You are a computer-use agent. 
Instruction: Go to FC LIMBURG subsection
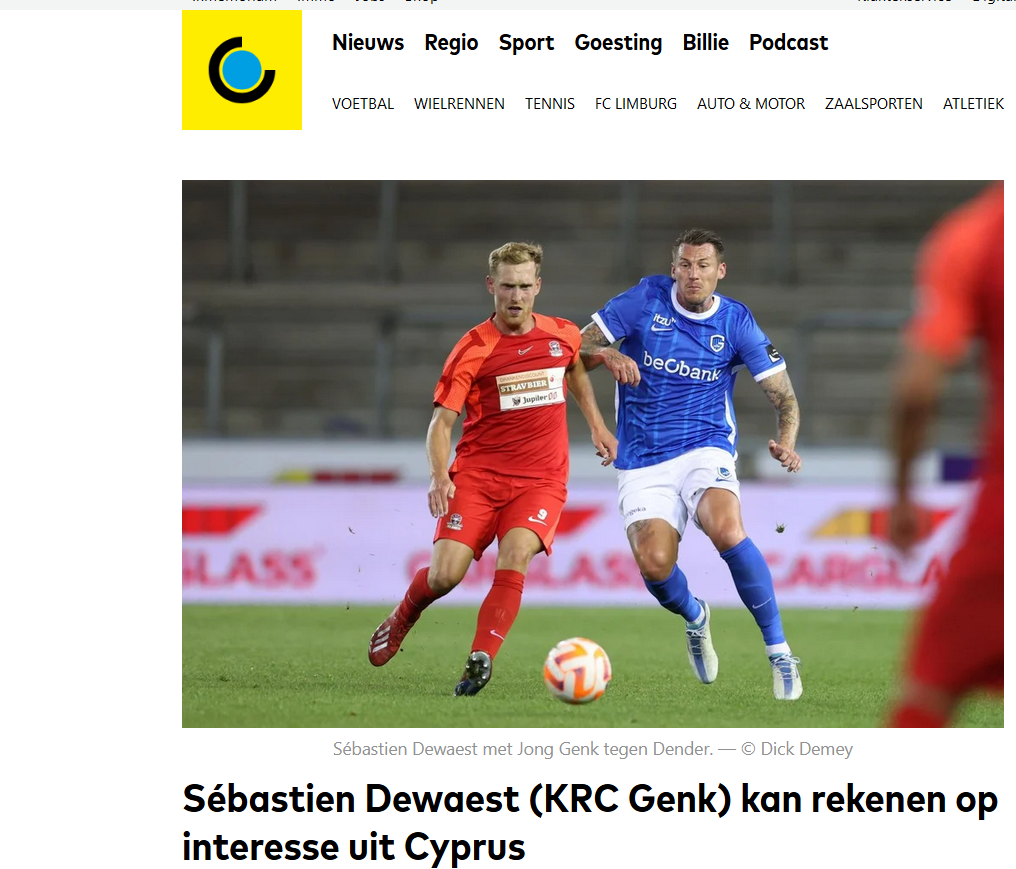point(636,104)
